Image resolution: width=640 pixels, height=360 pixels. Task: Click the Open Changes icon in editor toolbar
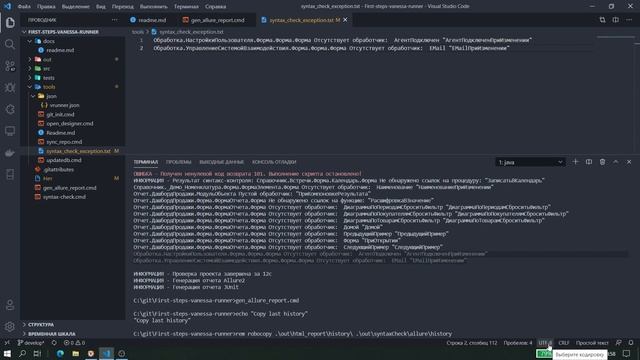coord(602,20)
